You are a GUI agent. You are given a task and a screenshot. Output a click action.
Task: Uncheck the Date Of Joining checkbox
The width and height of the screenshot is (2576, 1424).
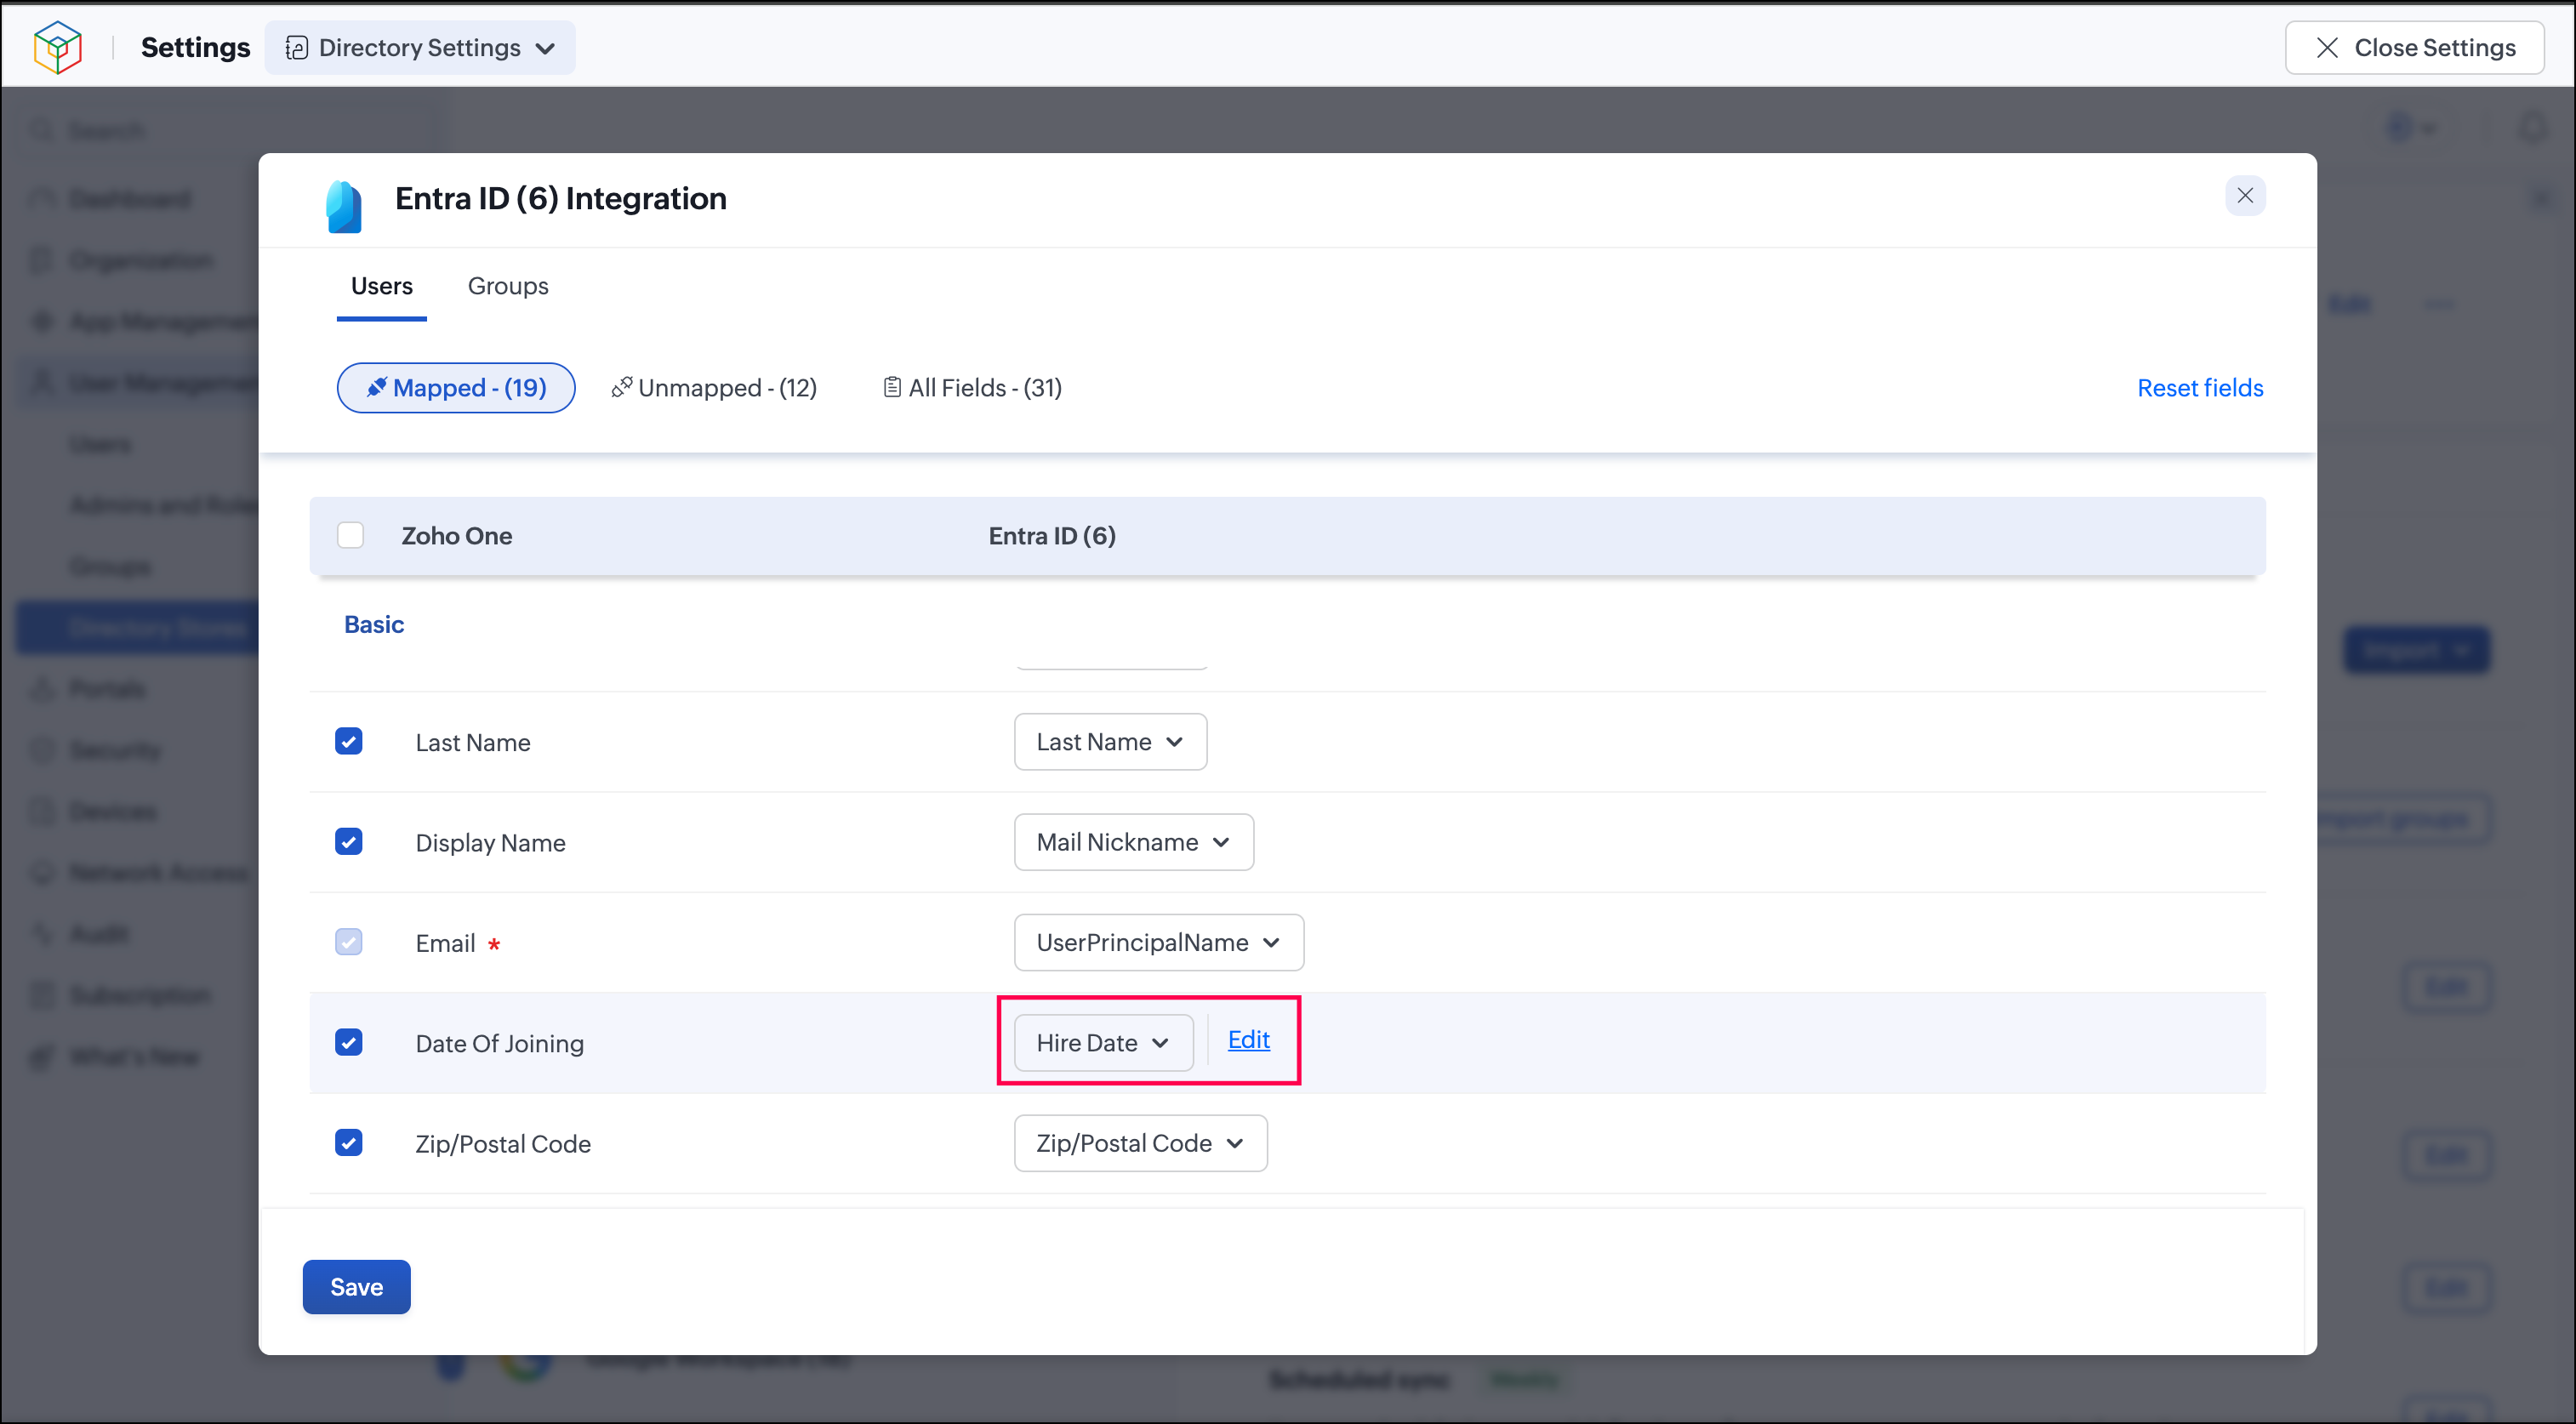coord(348,1042)
